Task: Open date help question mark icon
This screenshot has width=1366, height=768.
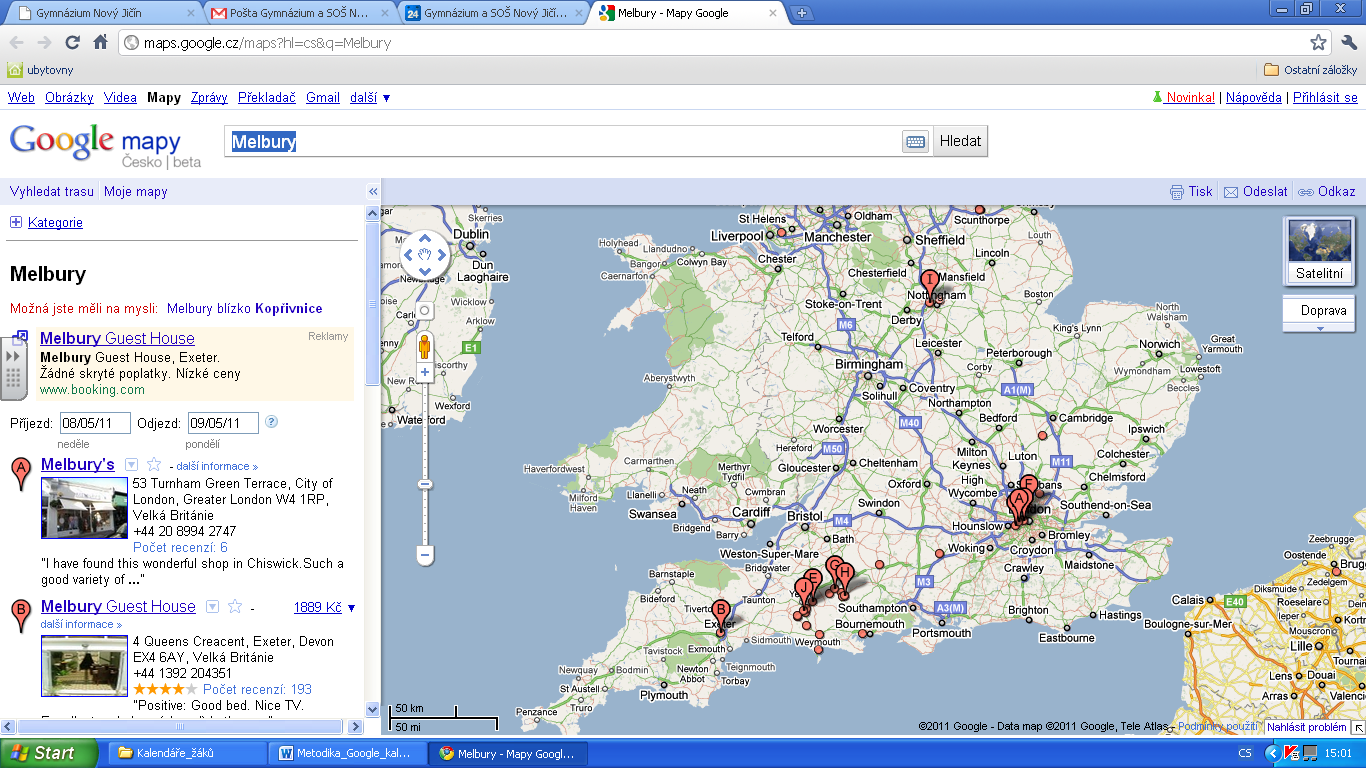Action: [x=271, y=422]
